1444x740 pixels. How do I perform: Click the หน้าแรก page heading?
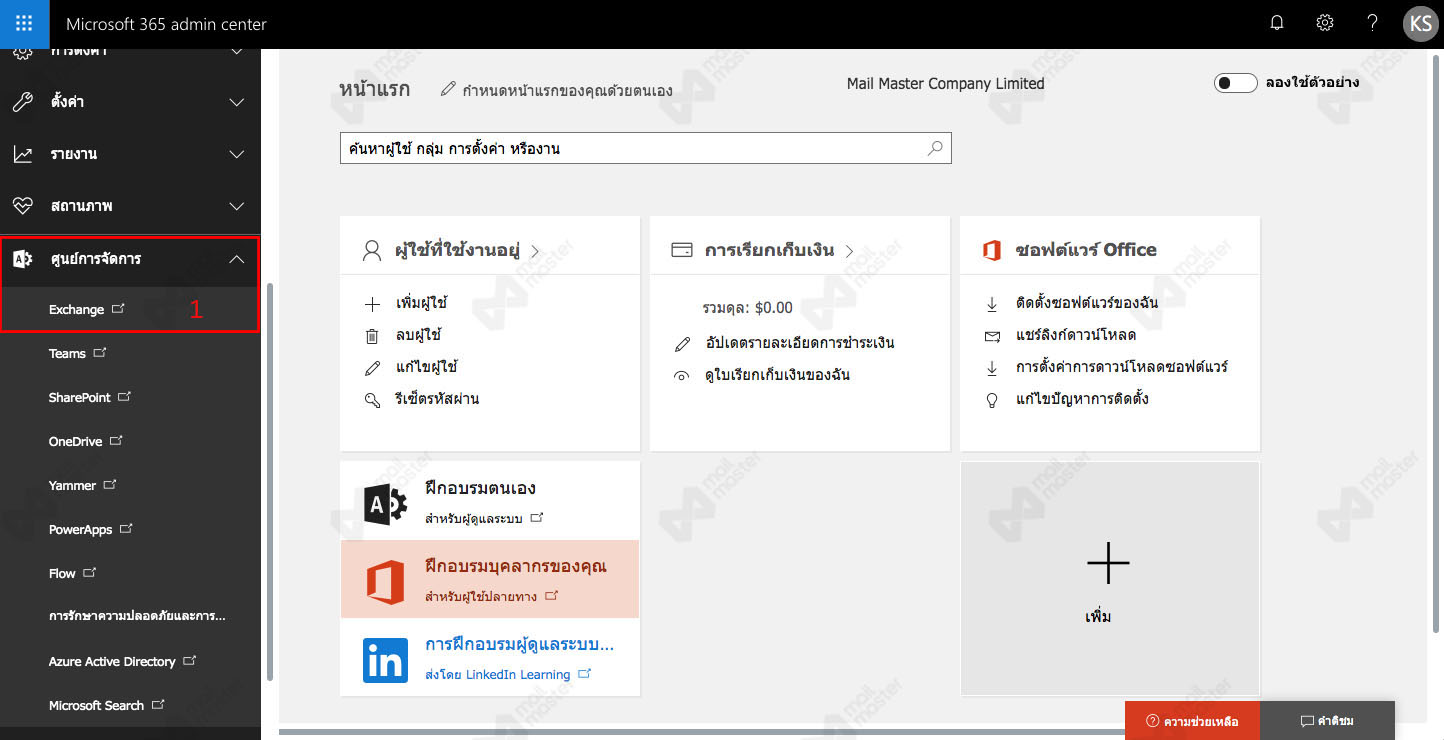click(x=374, y=89)
